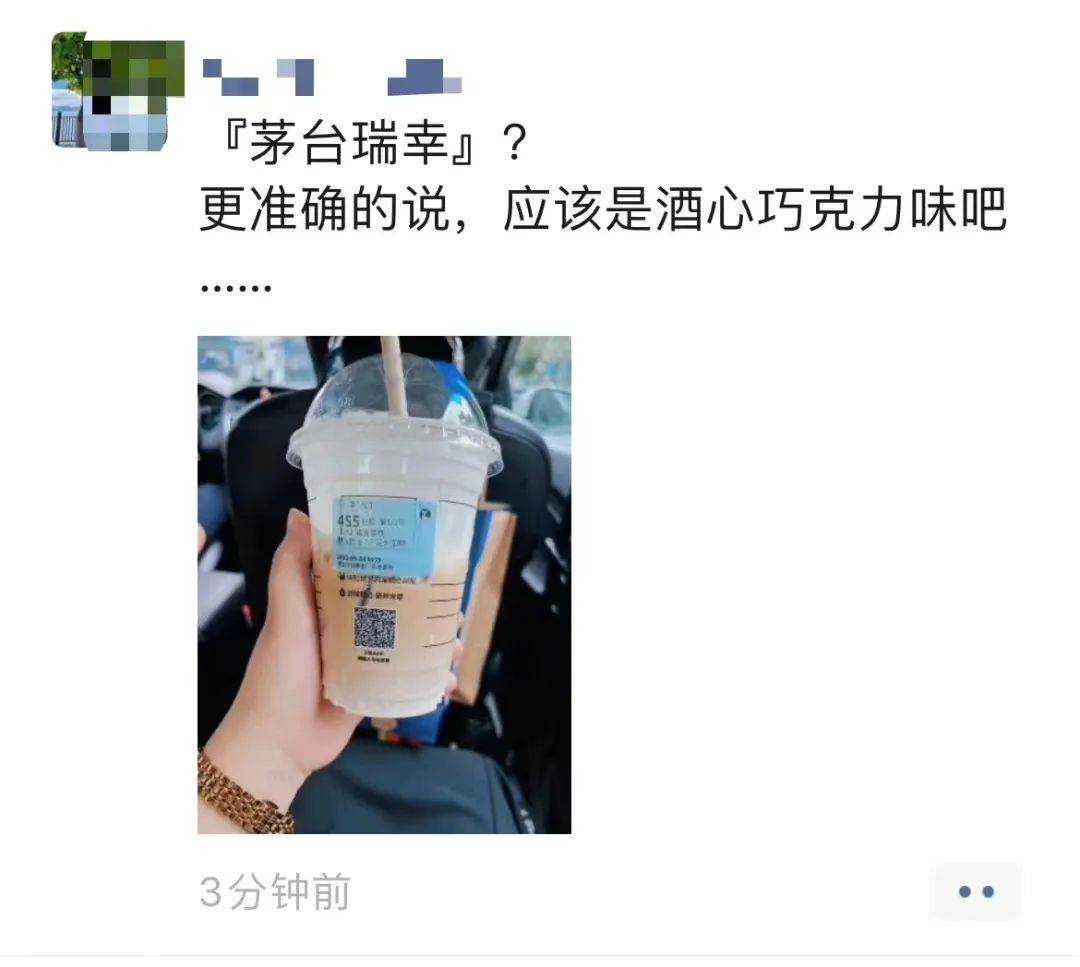
Task: Click the number 455 on the label
Action: pyautogui.click(x=349, y=522)
